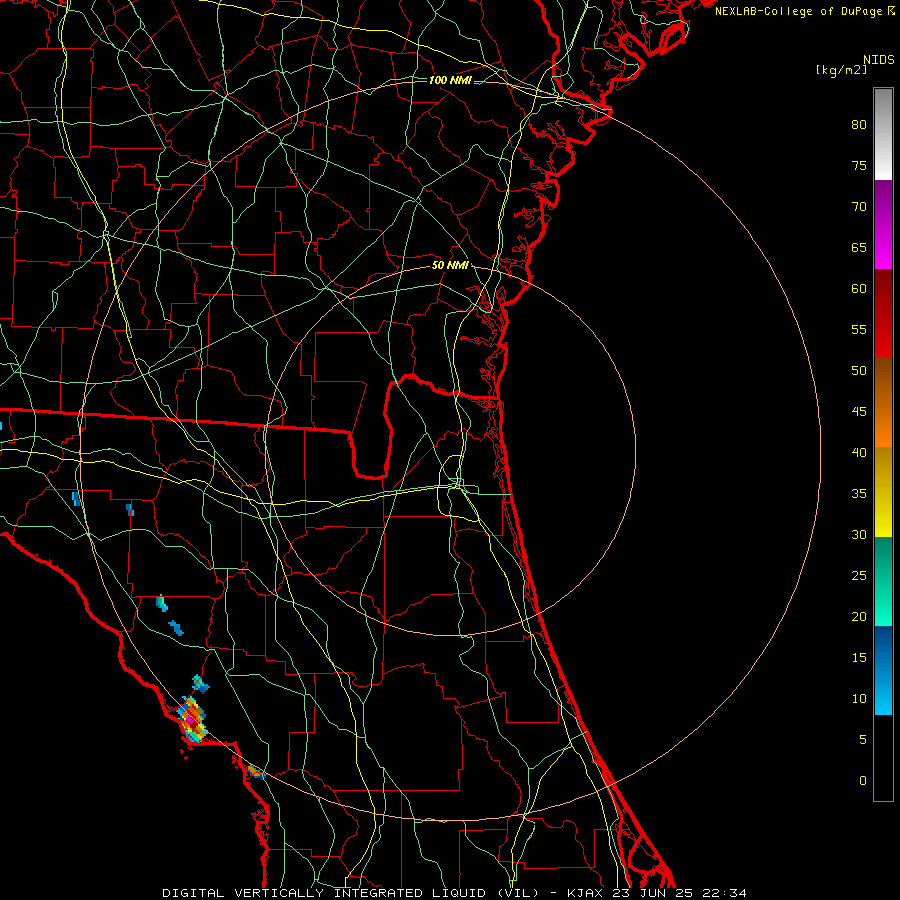Image resolution: width=900 pixels, height=900 pixels.
Task: Click the 40 value on the color scale
Action: (859, 453)
